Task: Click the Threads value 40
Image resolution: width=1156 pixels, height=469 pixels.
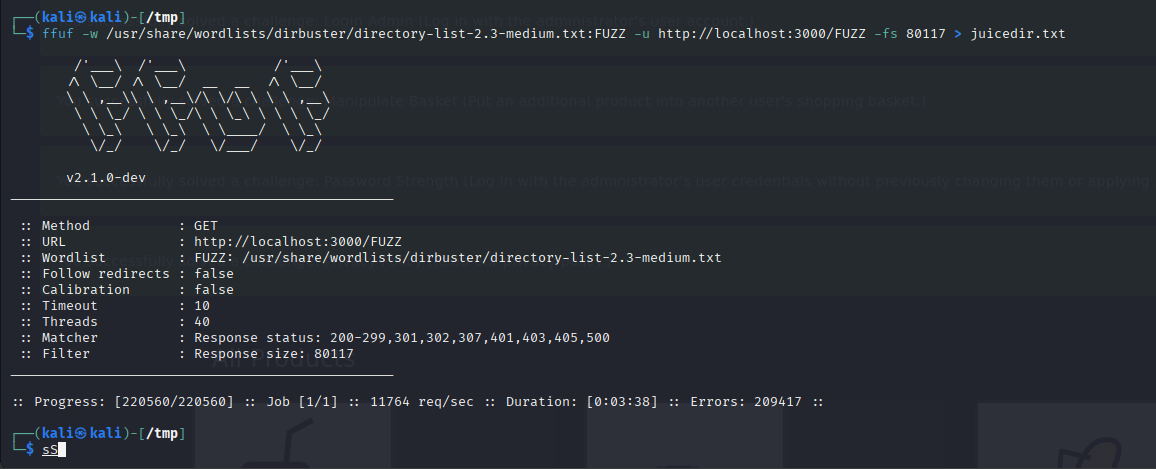Action: (202, 322)
